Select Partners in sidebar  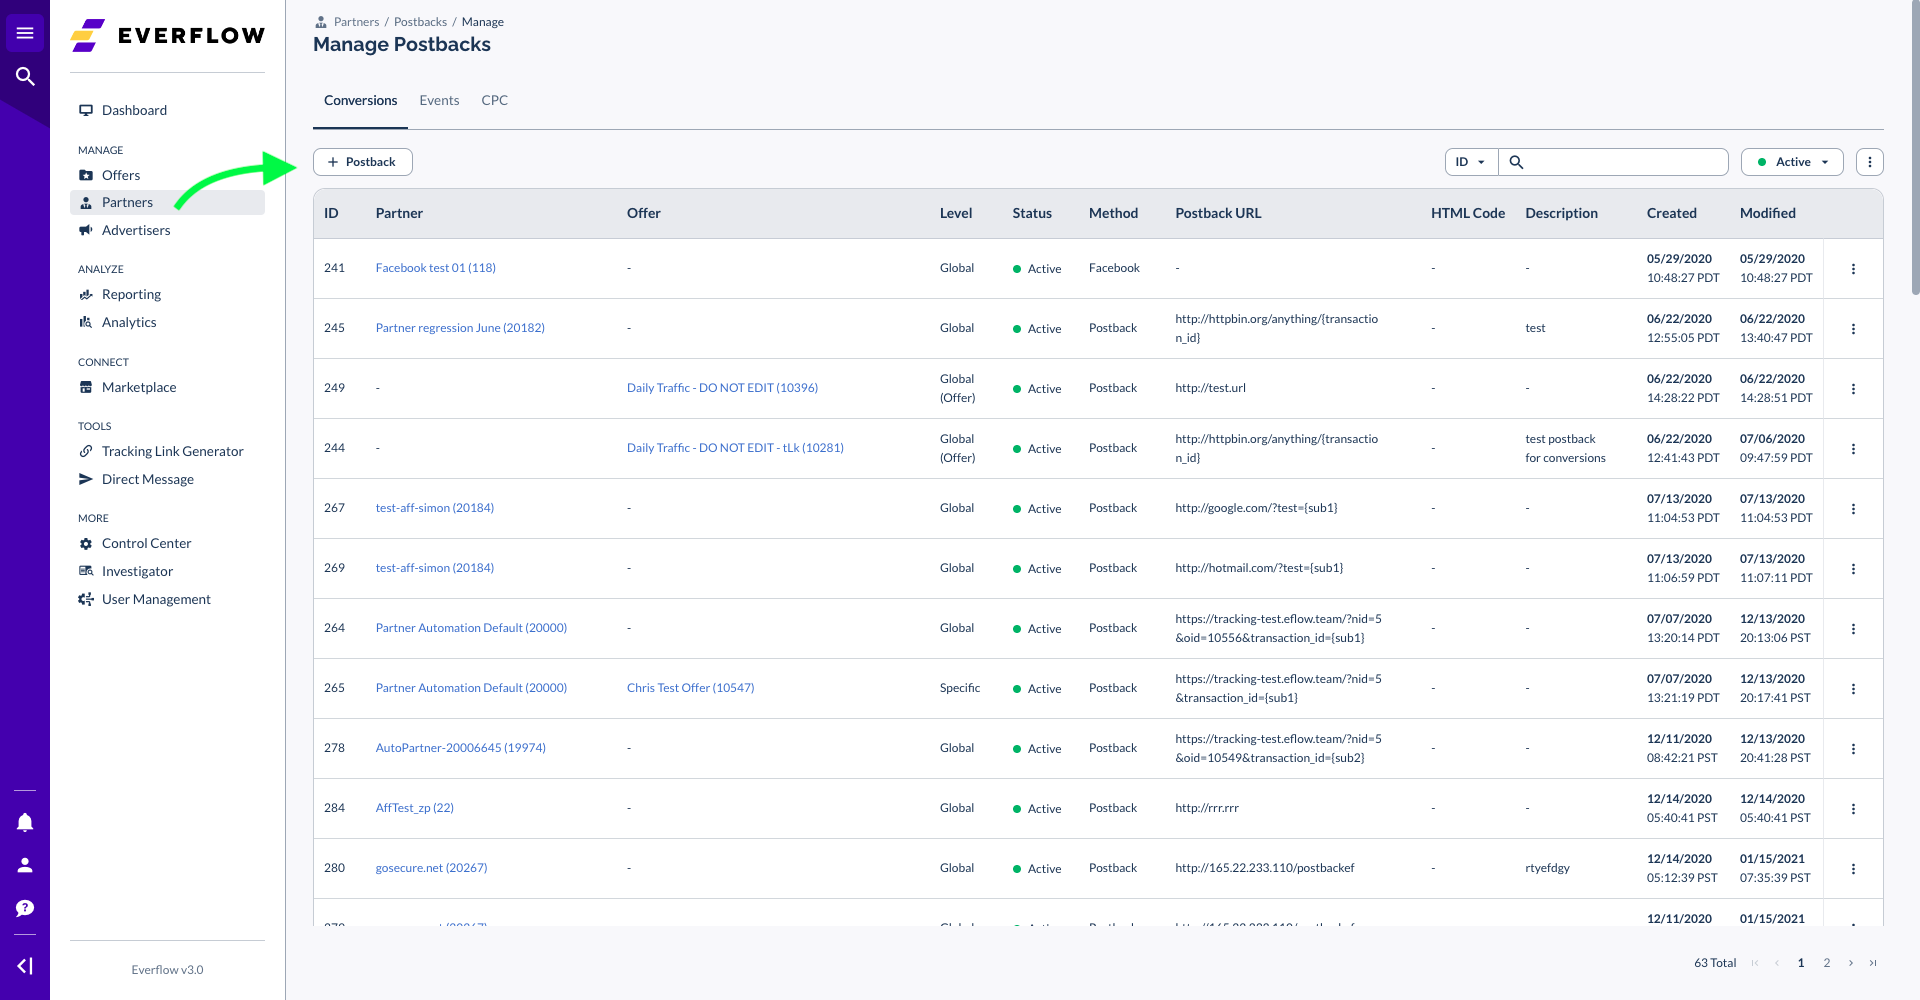167,202
